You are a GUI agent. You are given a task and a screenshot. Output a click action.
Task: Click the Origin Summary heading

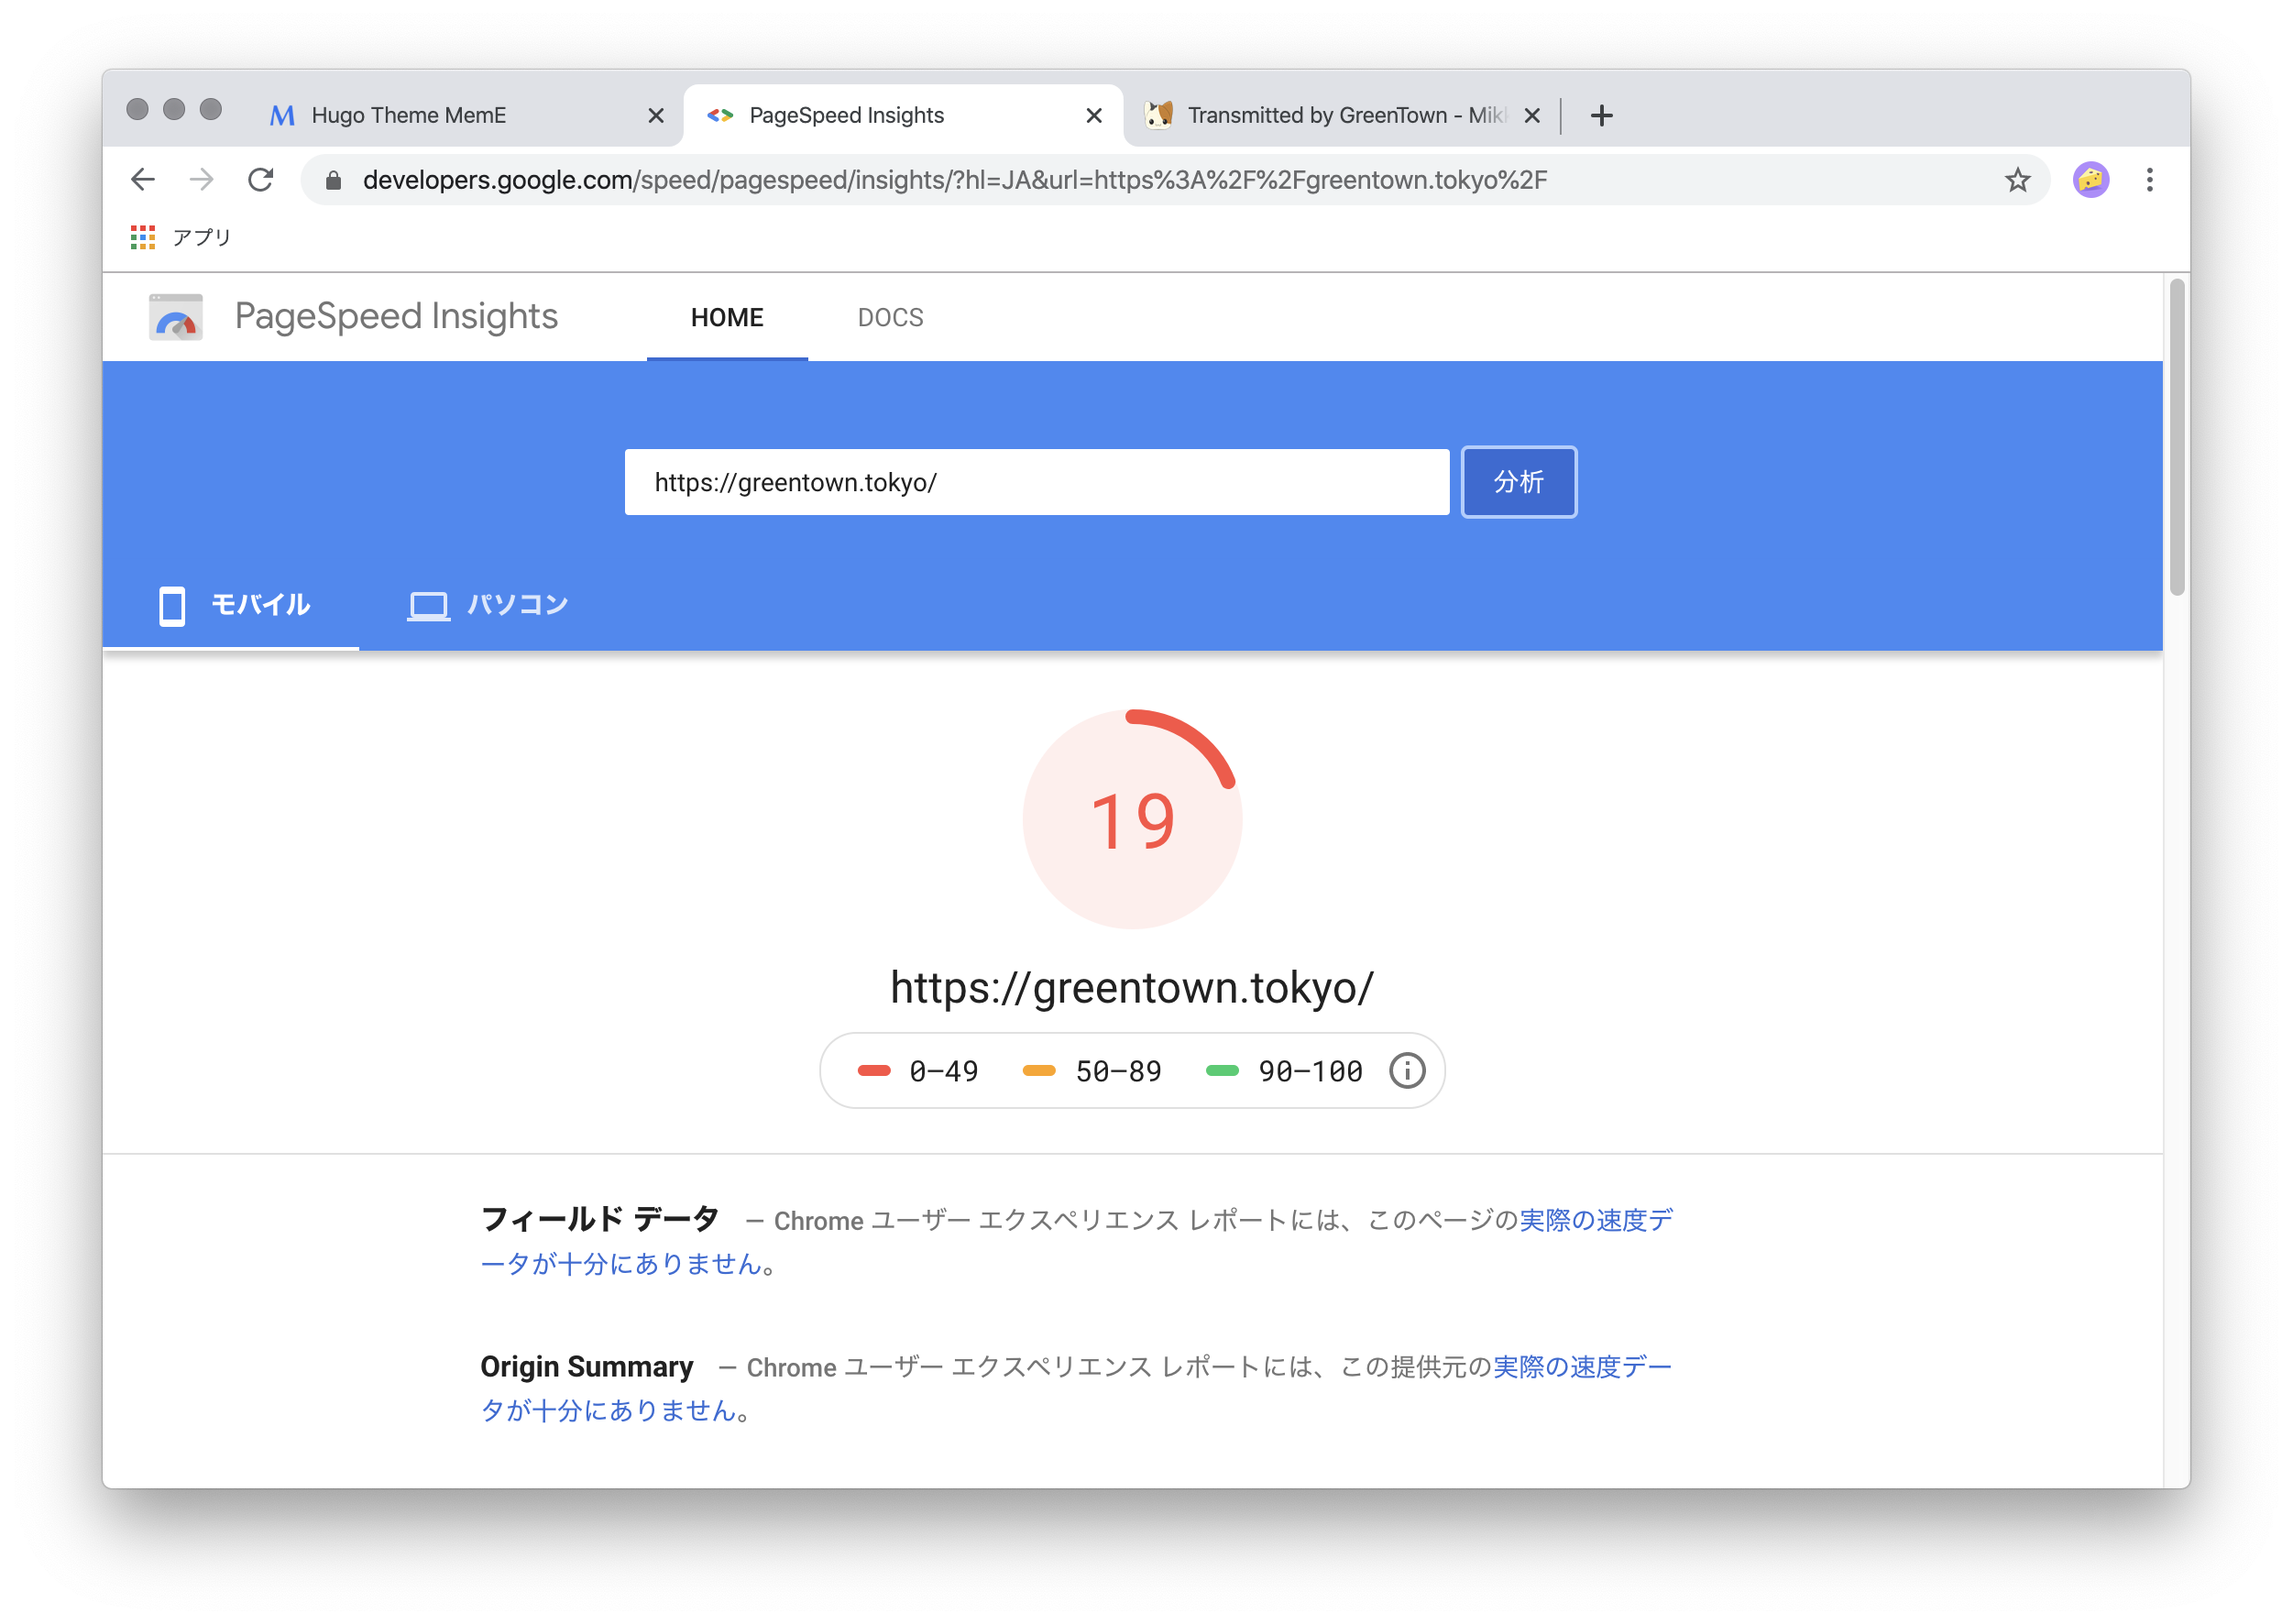pos(587,1367)
